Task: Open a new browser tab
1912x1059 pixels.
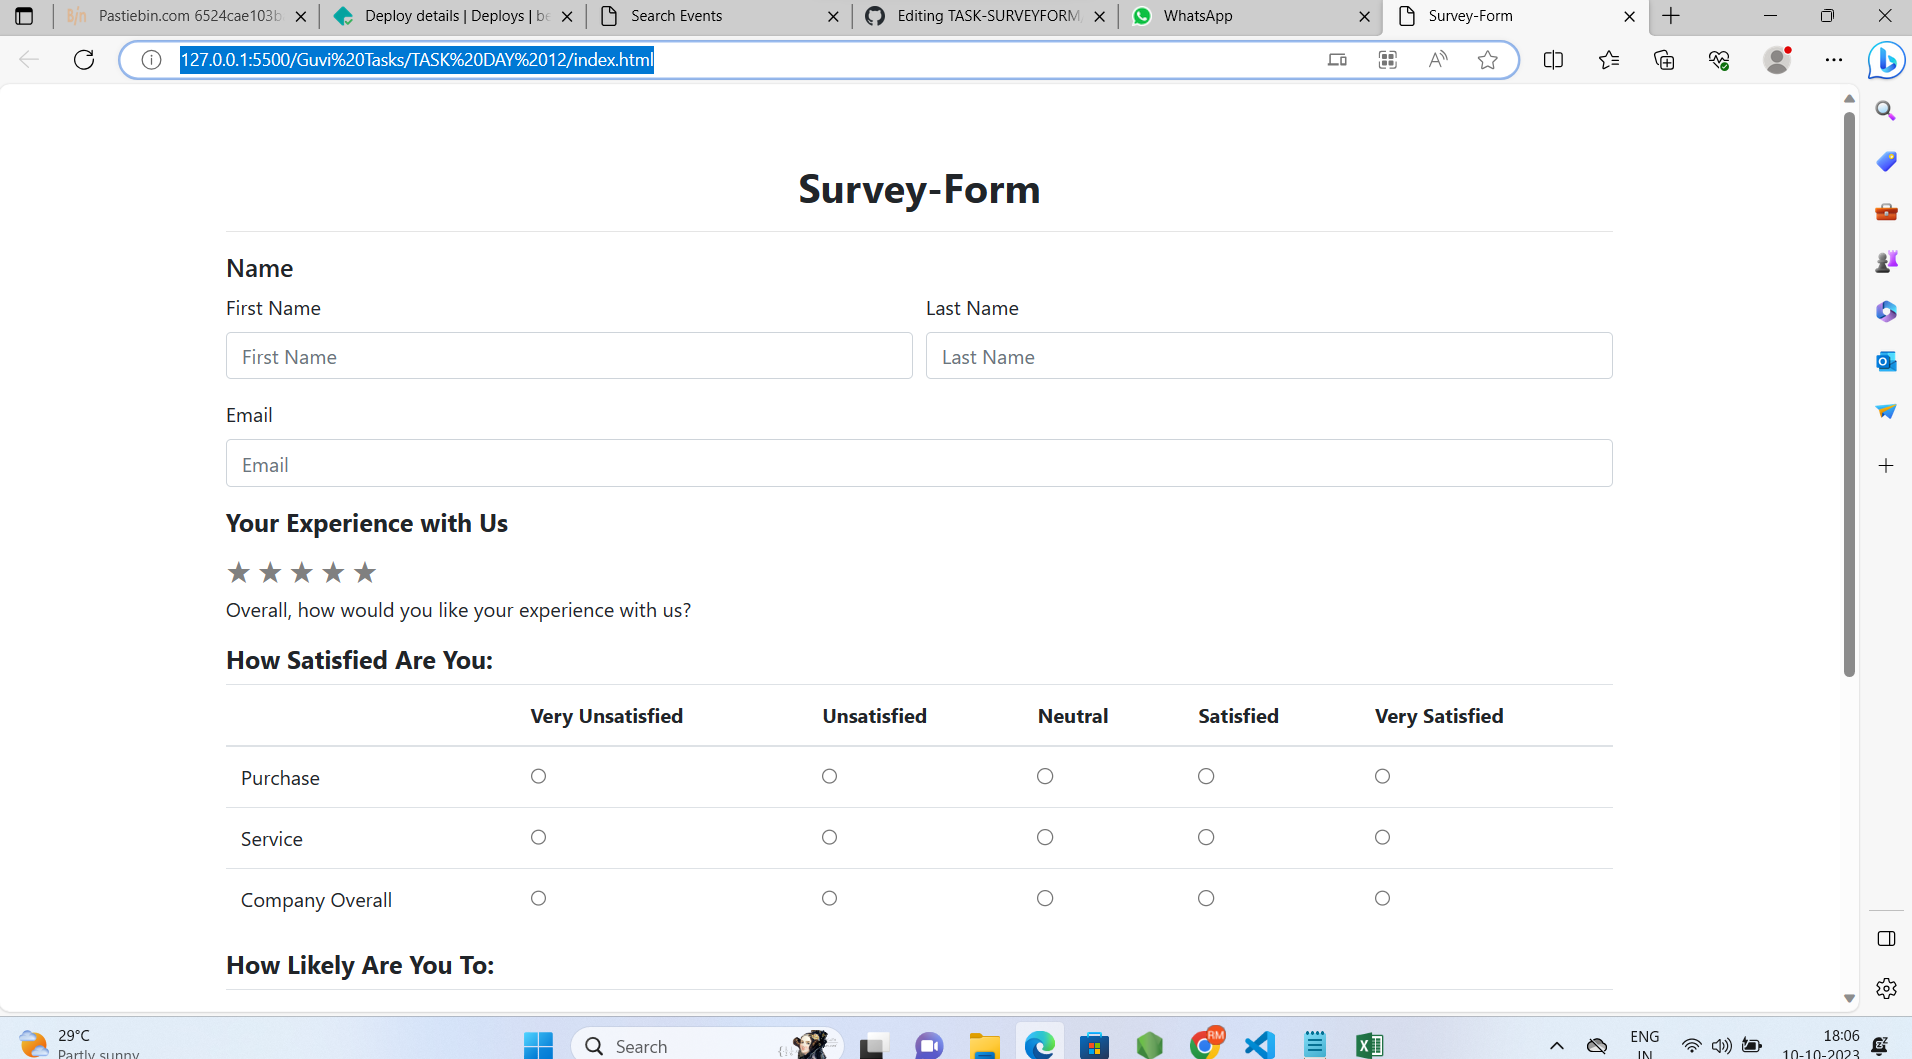Action: tap(1669, 16)
